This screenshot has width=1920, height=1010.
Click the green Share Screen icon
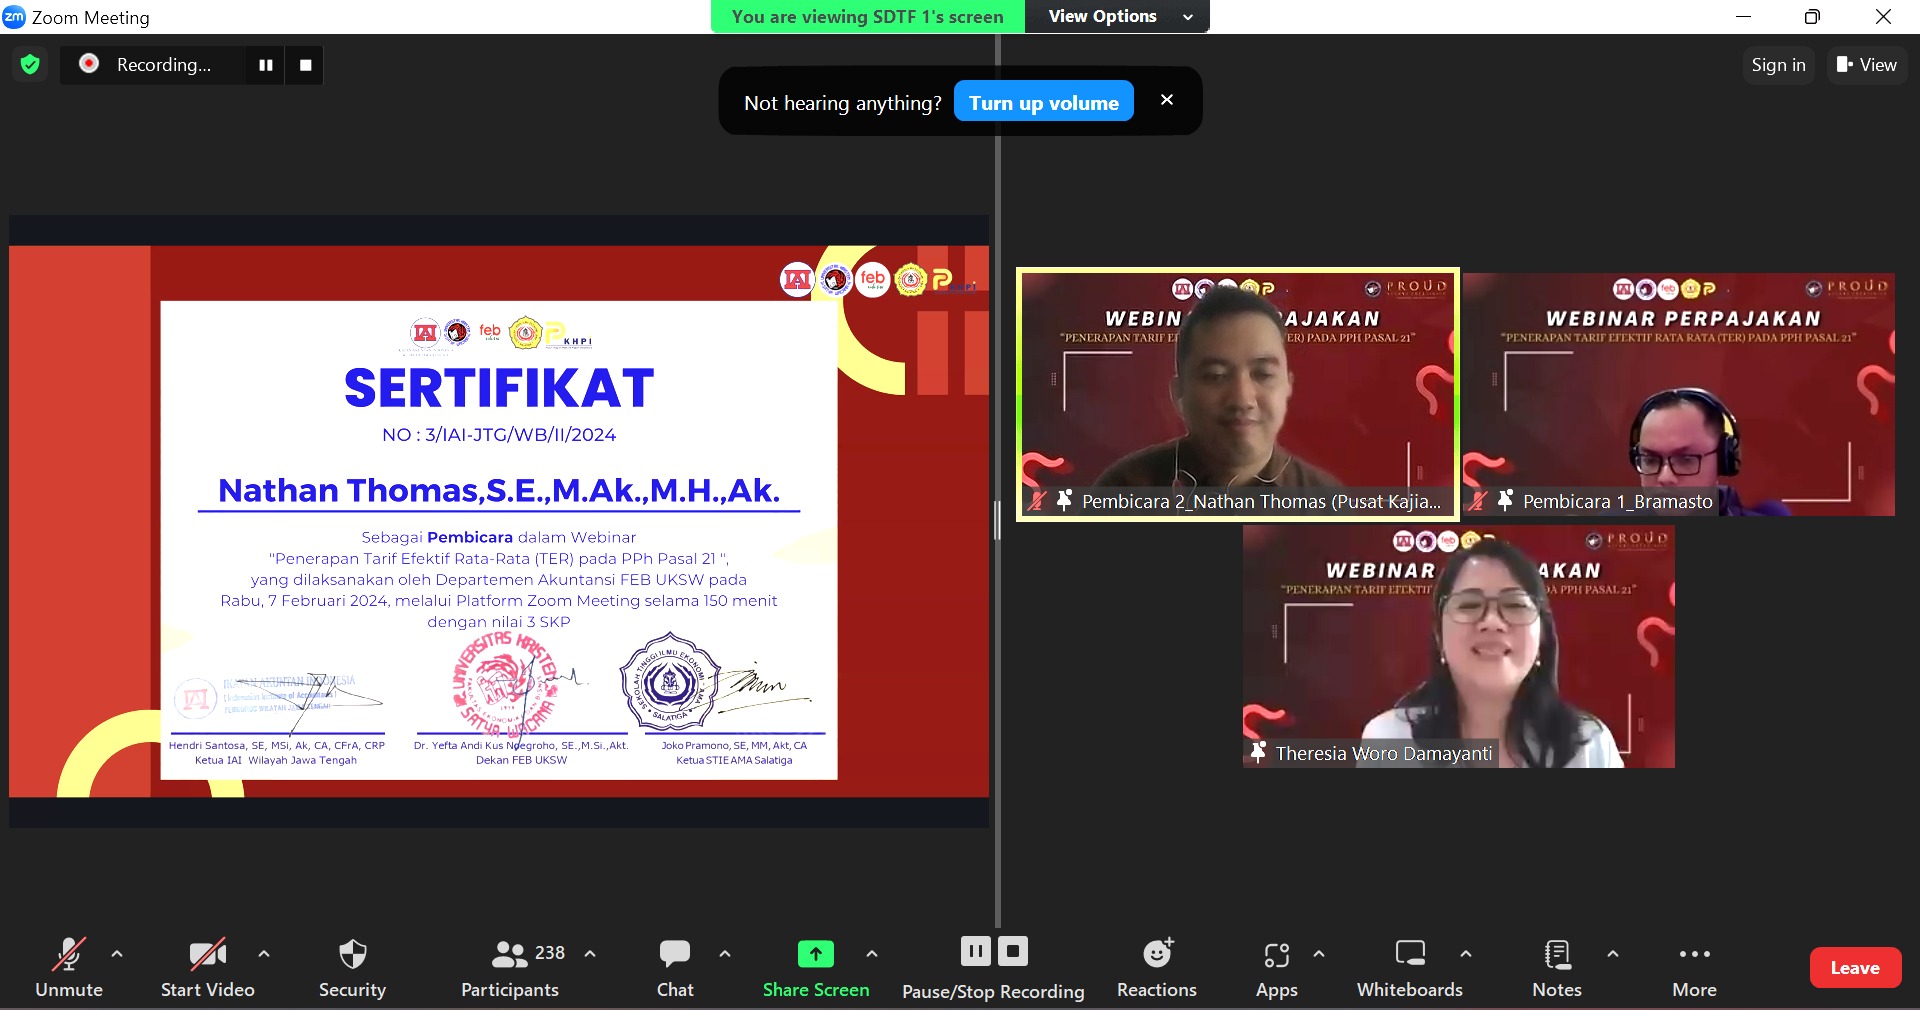pos(815,954)
